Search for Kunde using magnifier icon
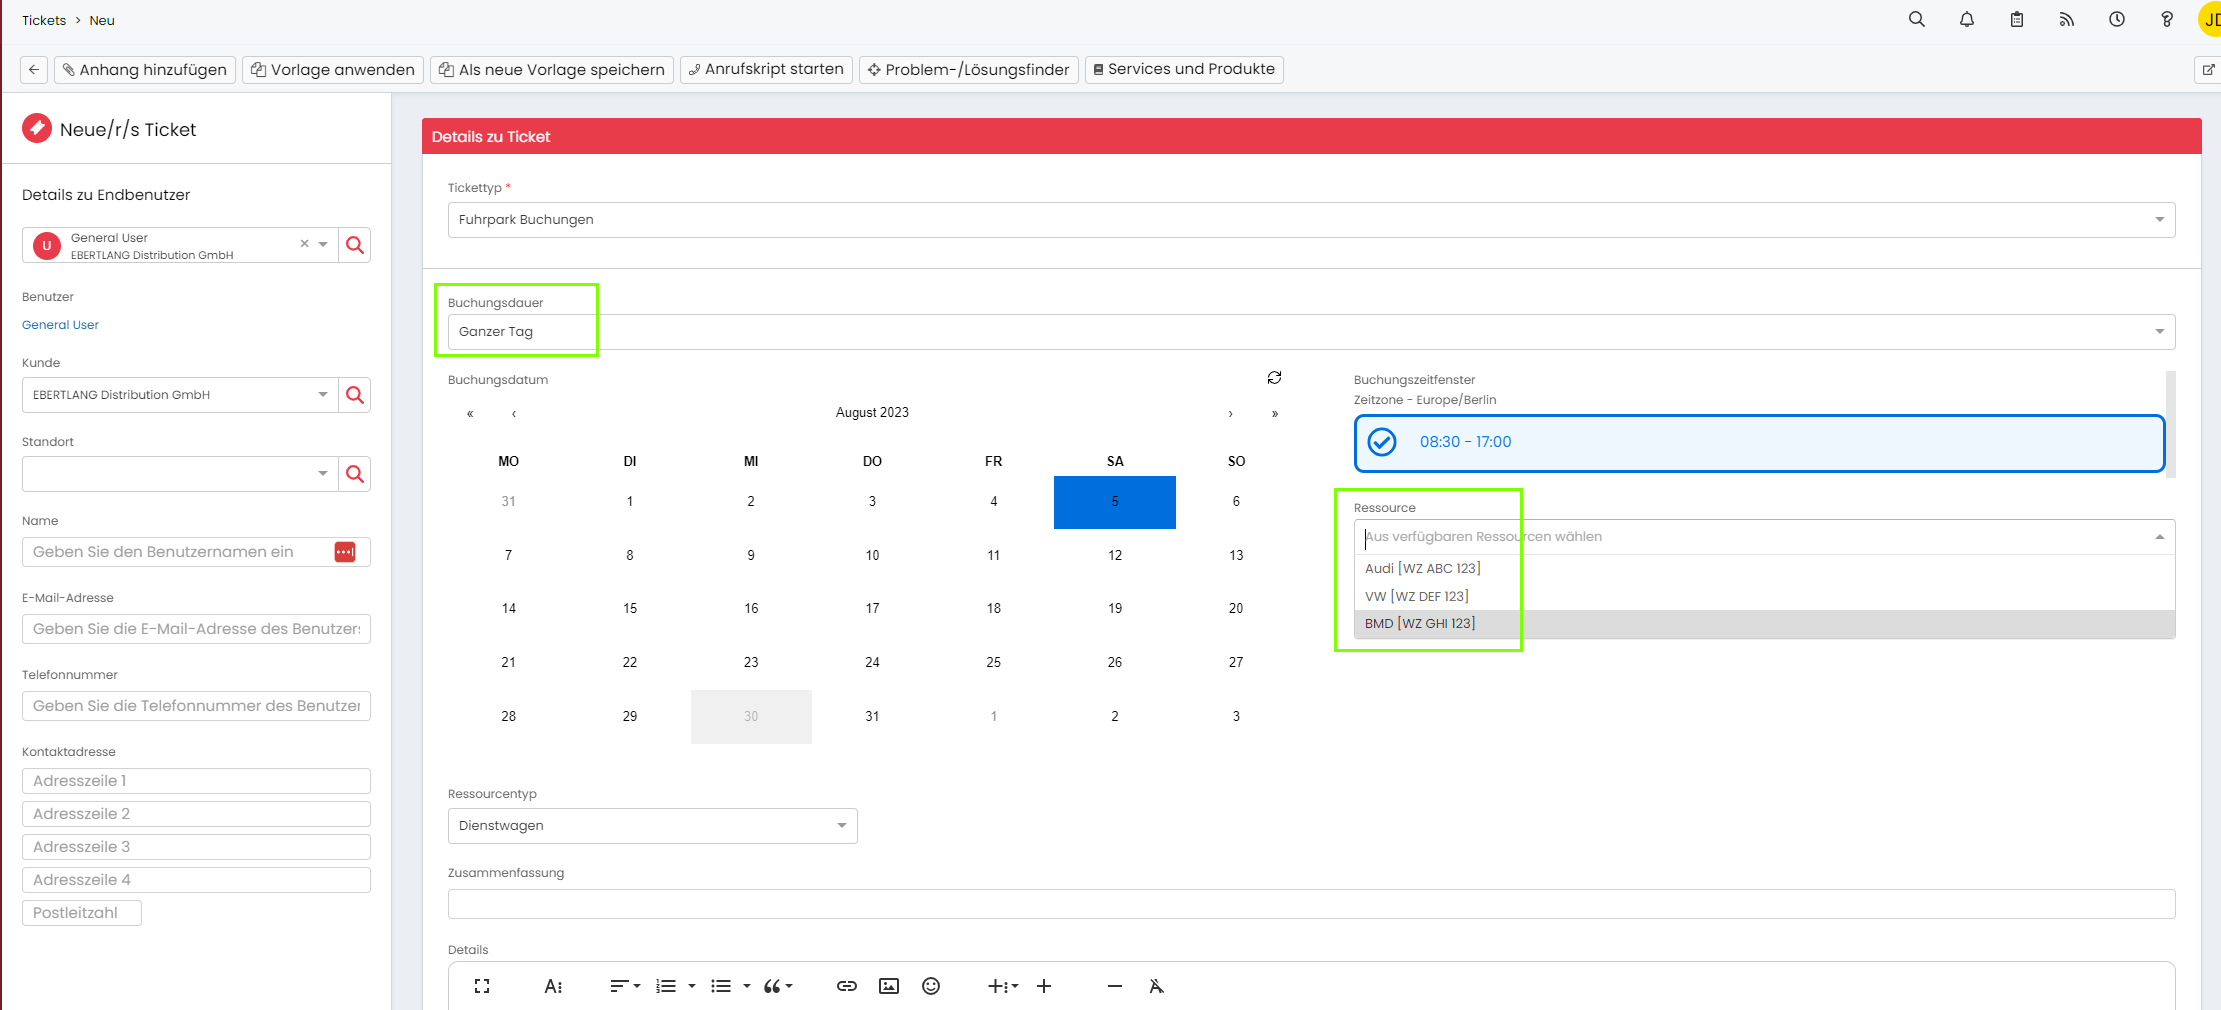The height and width of the screenshot is (1010, 2221). pyautogui.click(x=354, y=395)
